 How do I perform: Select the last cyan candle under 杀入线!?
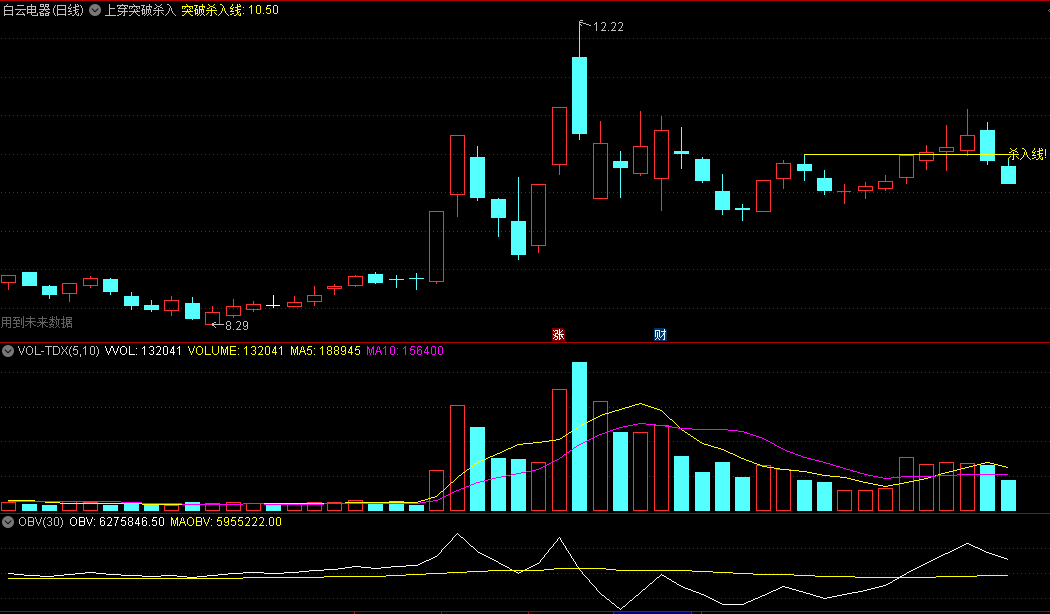pyautogui.click(x=1008, y=175)
